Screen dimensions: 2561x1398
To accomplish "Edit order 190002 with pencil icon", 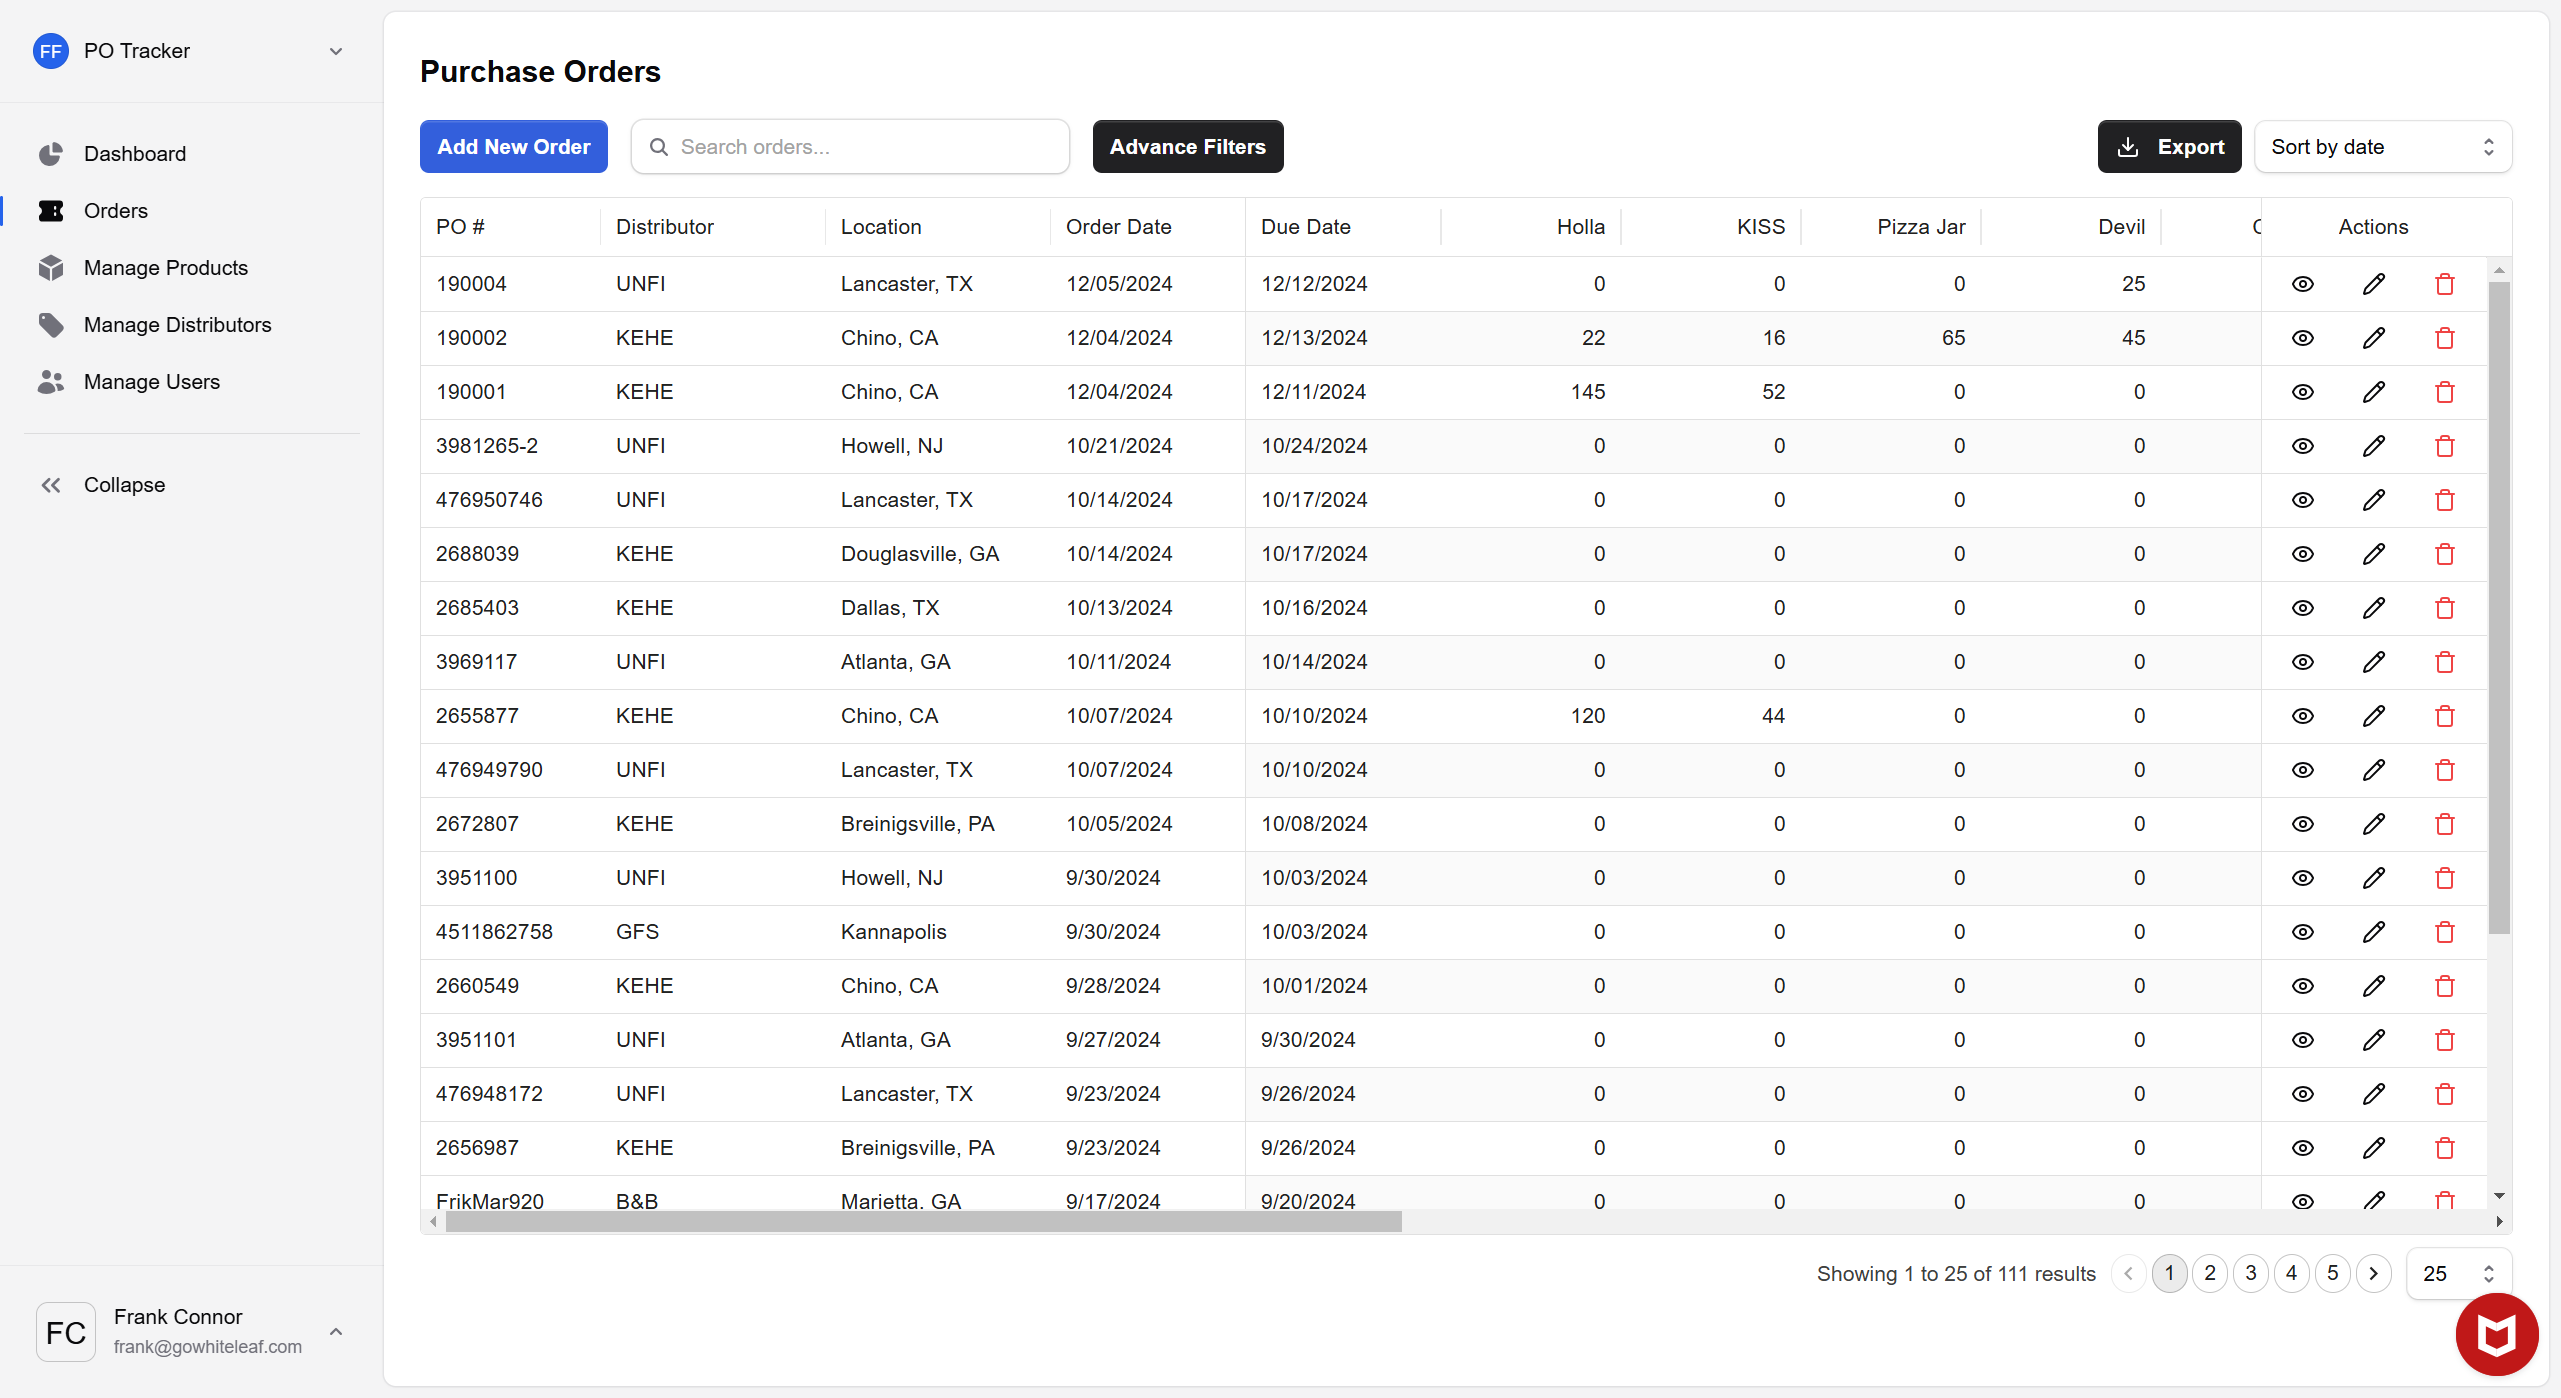I will coord(2373,338).
